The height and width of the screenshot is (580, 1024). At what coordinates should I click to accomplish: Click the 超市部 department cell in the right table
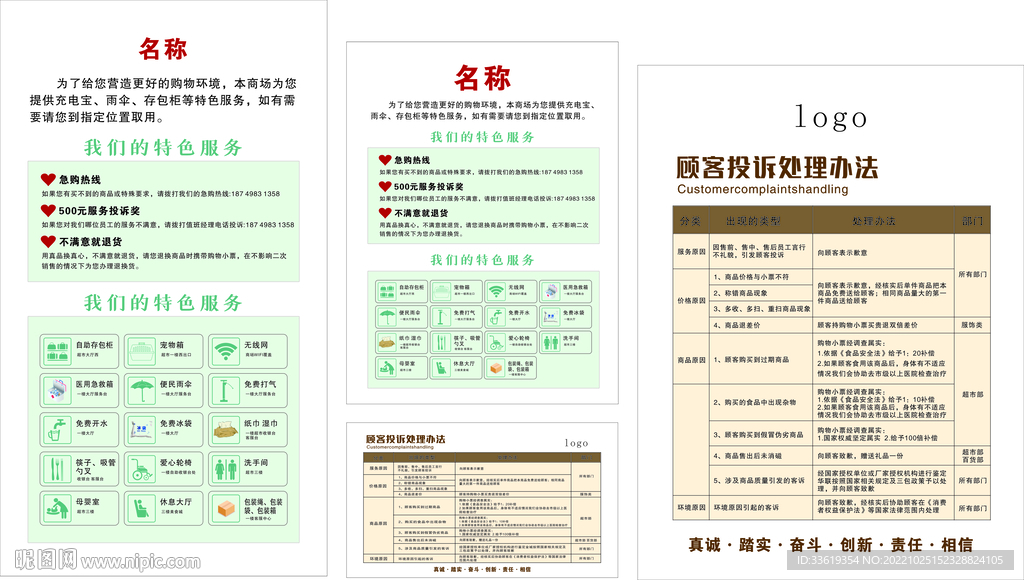(972, 395)
